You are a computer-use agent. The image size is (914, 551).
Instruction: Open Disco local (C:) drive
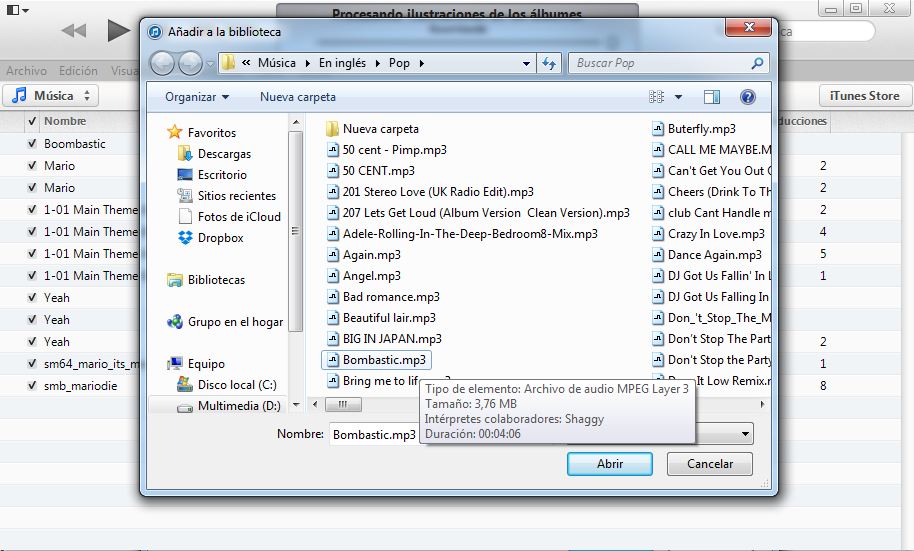pos(237,385)
